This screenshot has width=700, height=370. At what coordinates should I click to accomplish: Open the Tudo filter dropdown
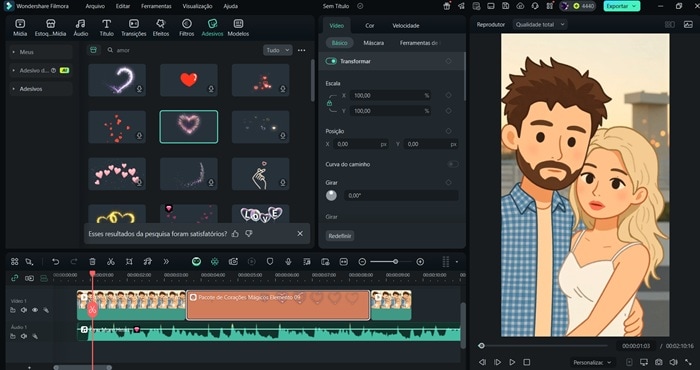[278, 50]
